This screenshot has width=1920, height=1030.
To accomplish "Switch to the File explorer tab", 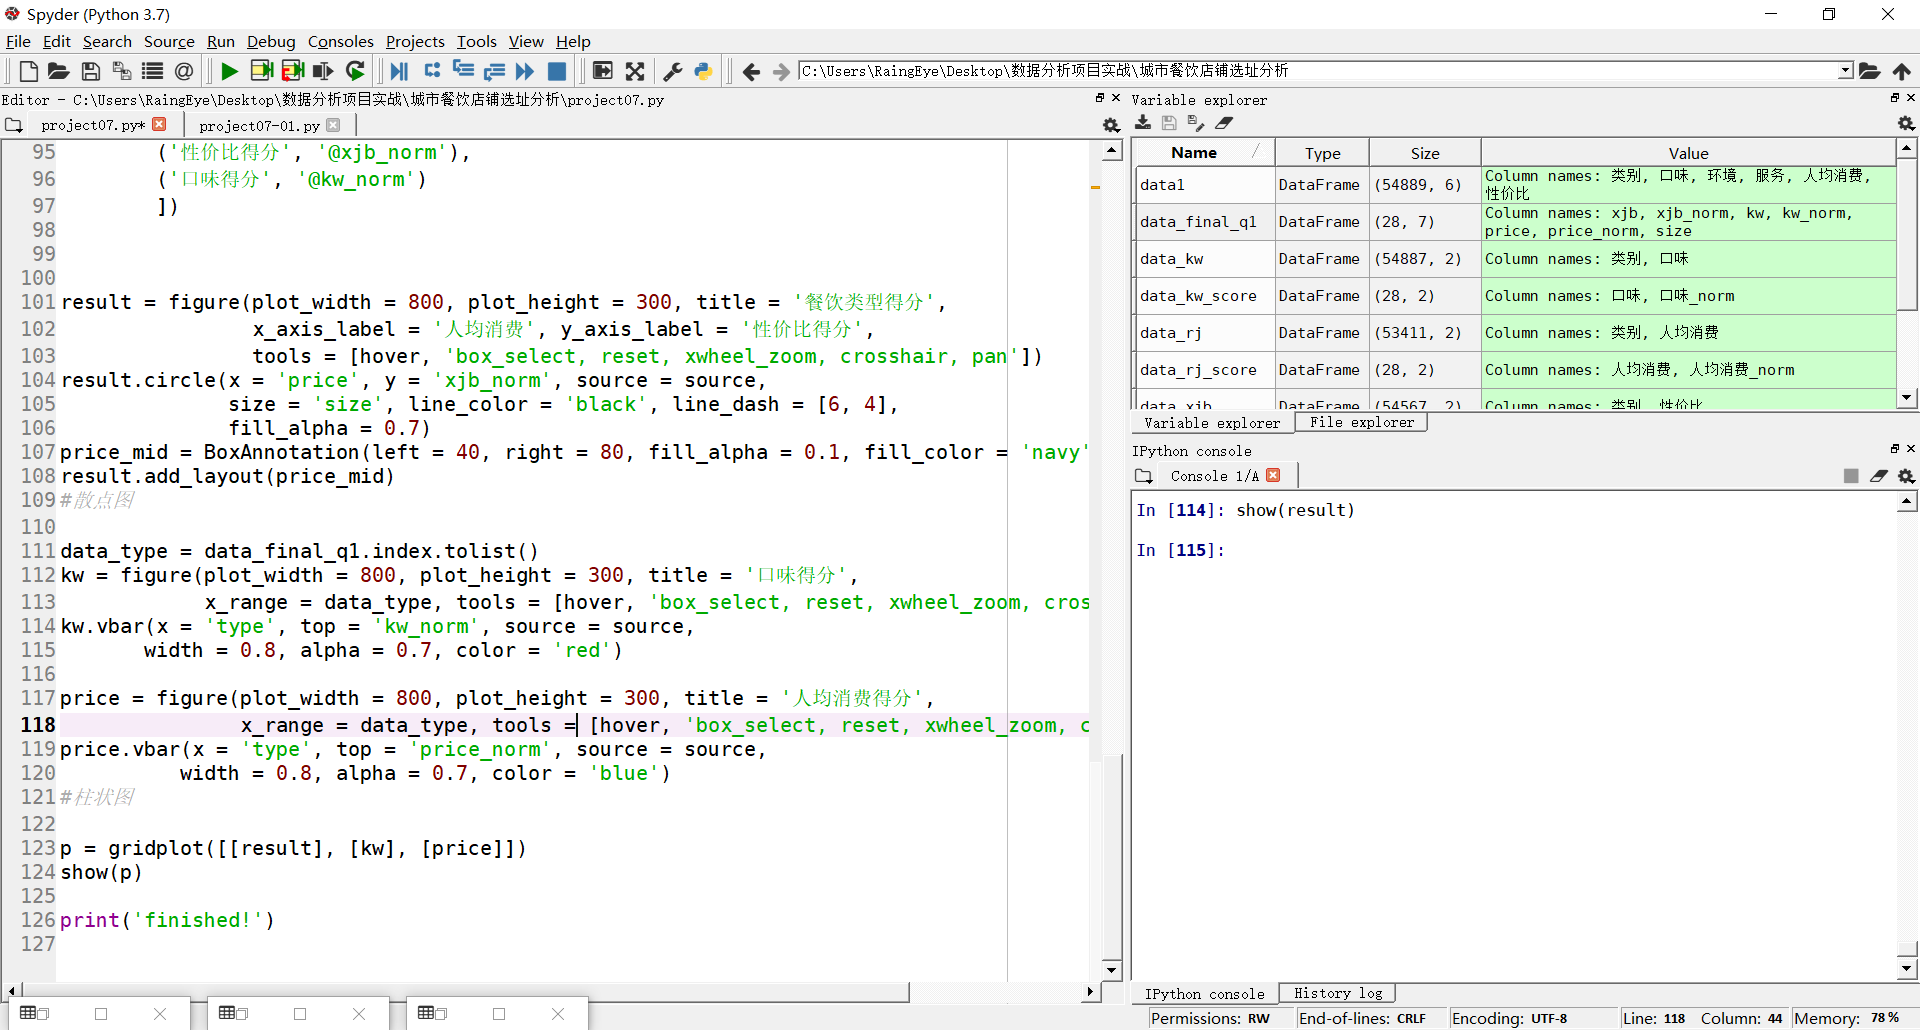I will pyautogui.click(x=1362, y=423).
